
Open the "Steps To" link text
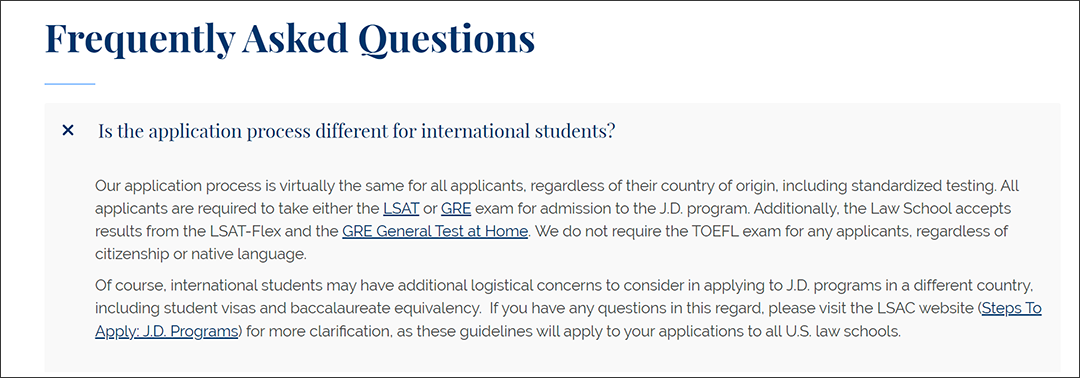tap(1012, 308)
